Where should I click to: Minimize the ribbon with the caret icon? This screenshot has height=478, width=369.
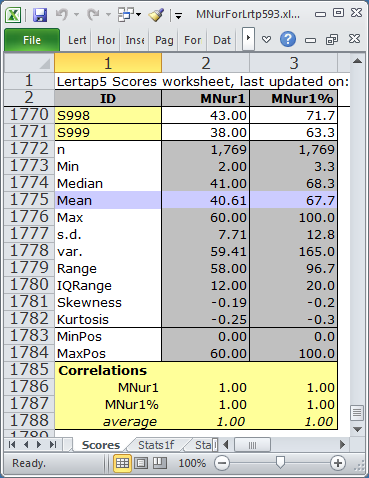pos(266,40)
